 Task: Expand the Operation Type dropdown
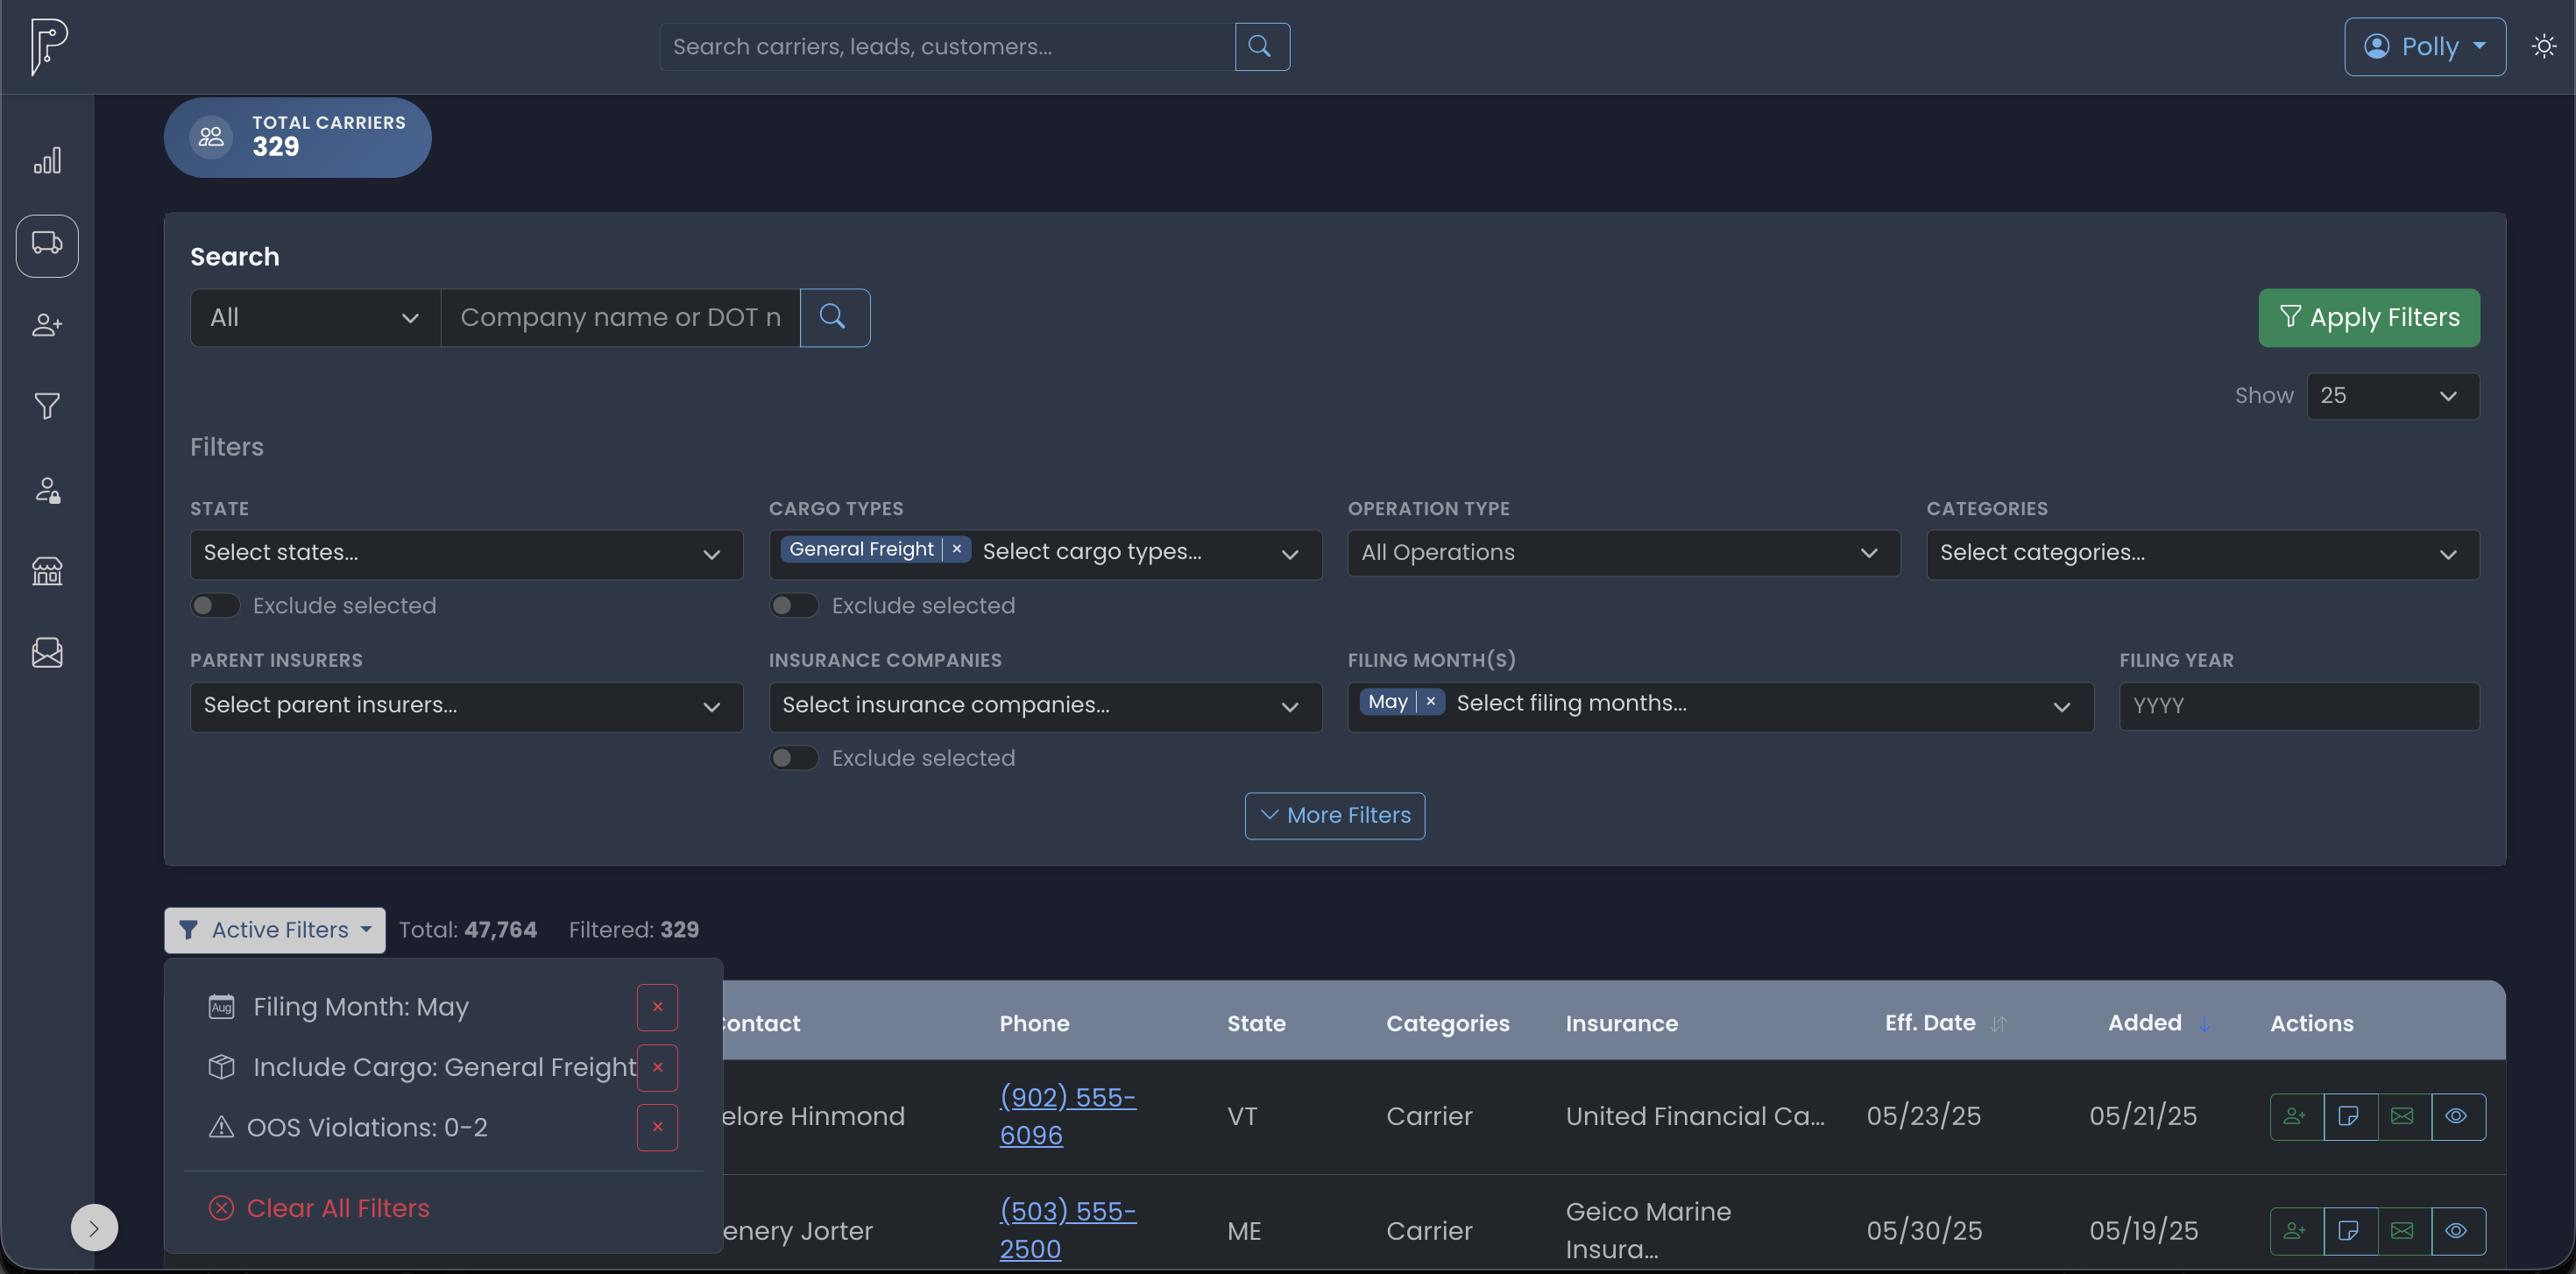pyautogui.click(x=1621, y=553)
